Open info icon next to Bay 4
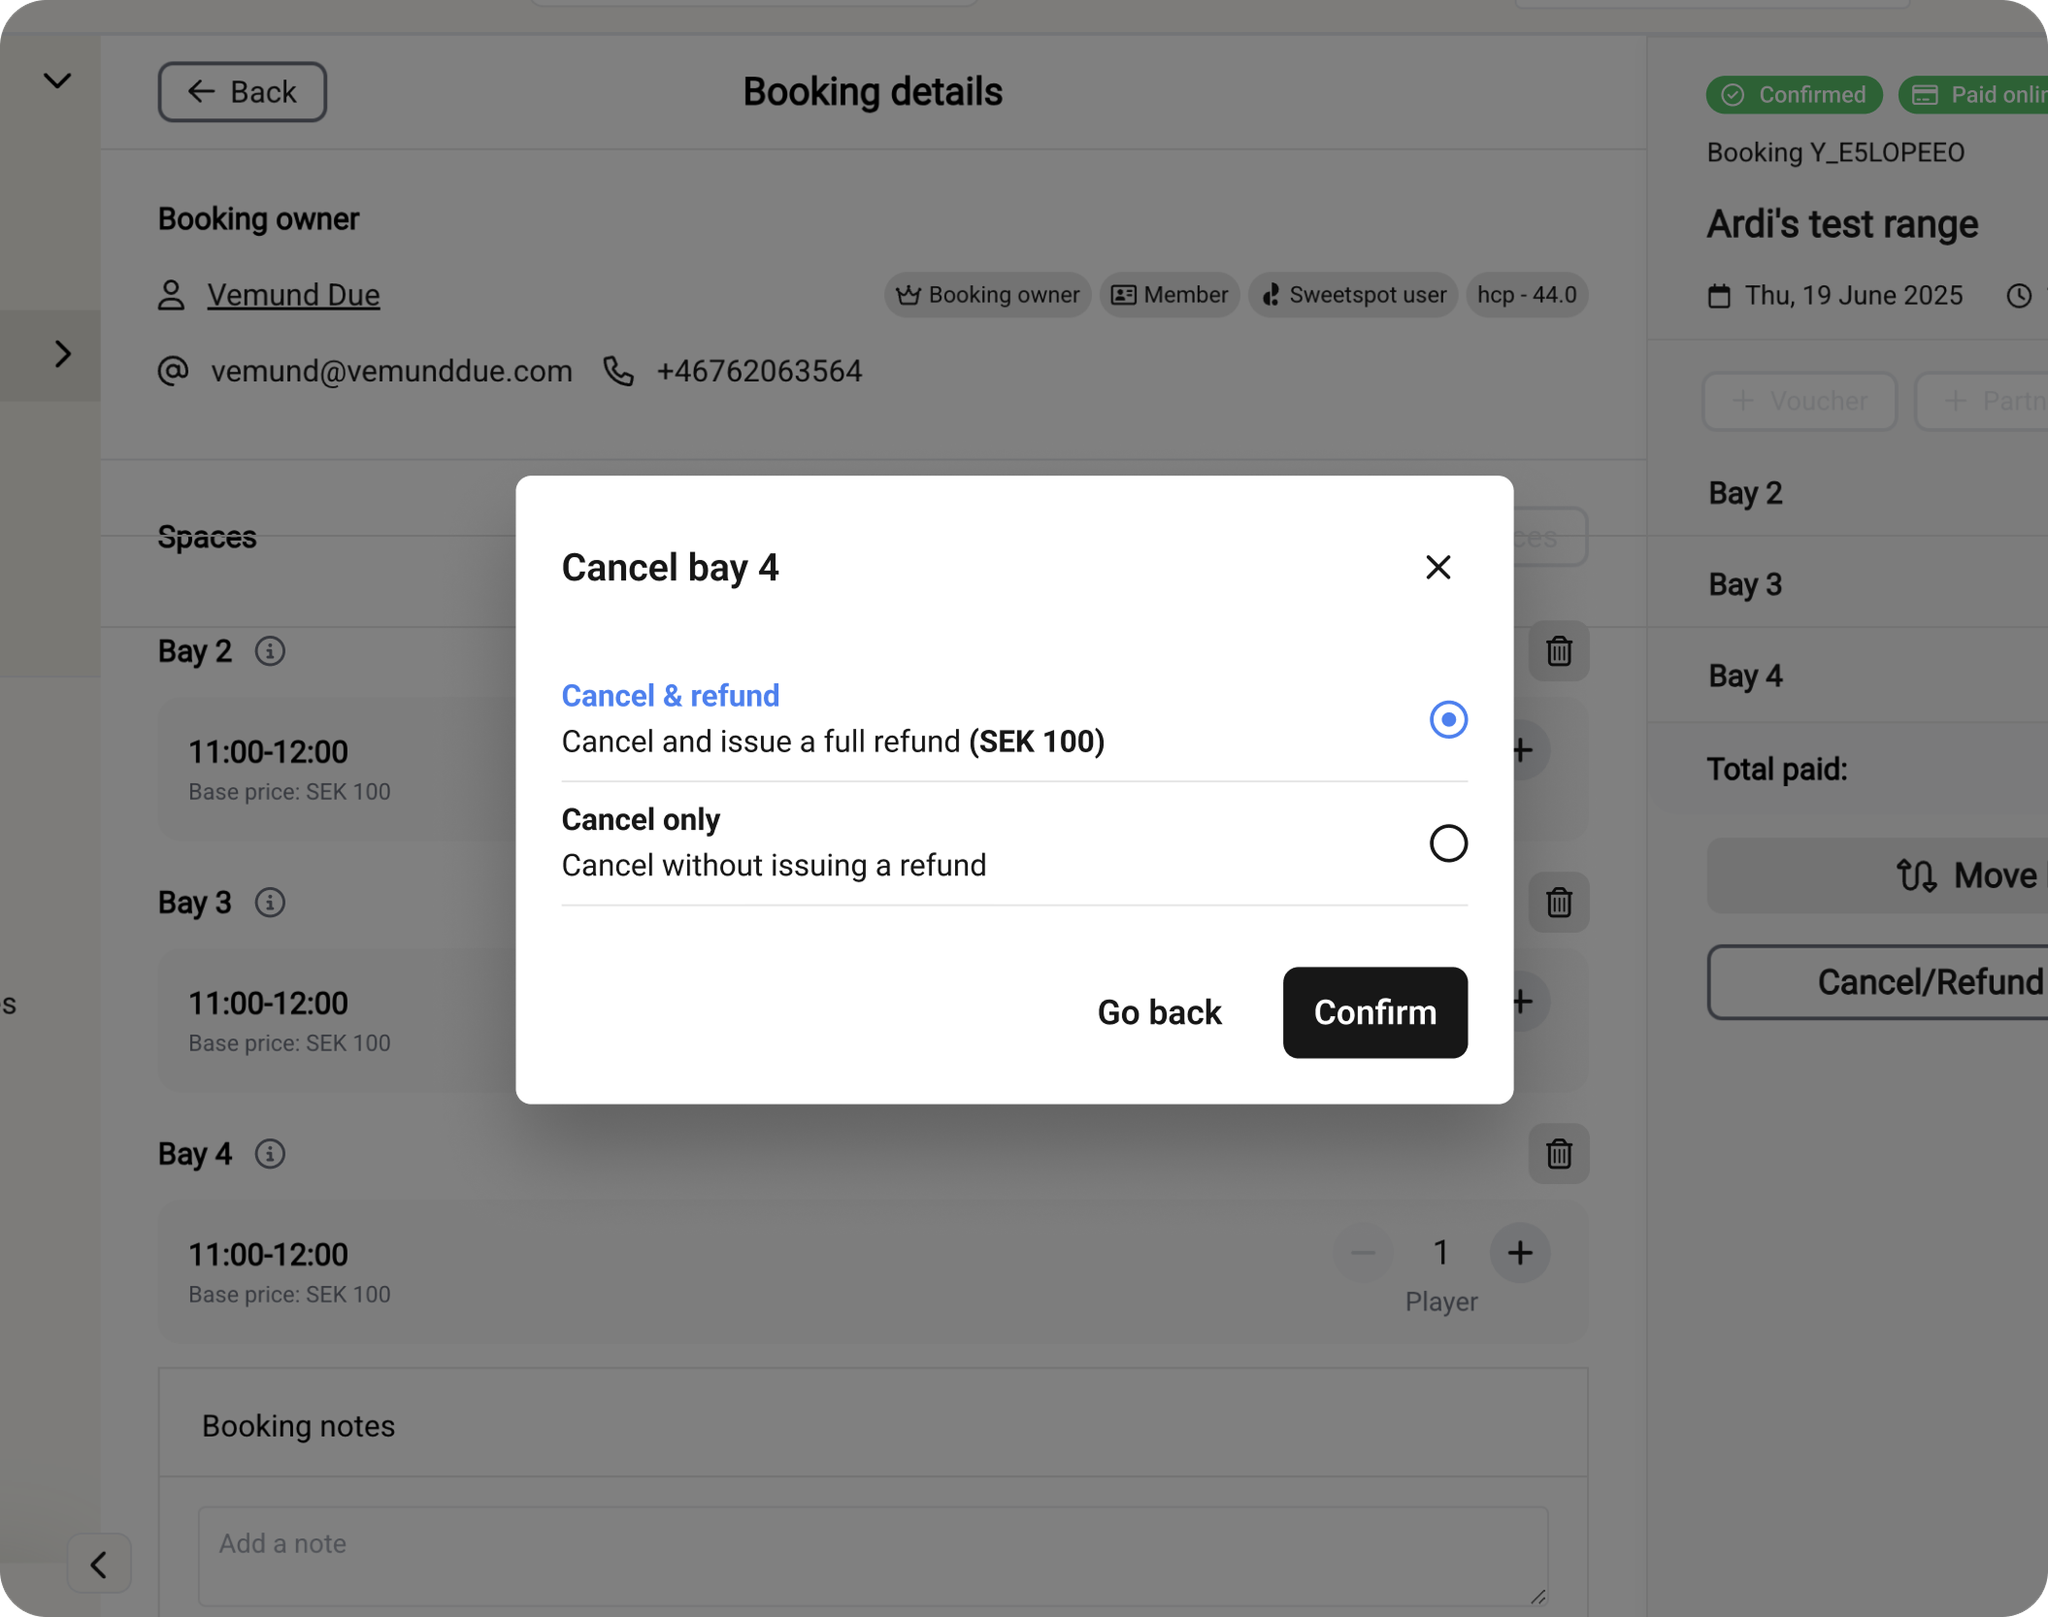2048x1617 pixels. [269, 1154]
